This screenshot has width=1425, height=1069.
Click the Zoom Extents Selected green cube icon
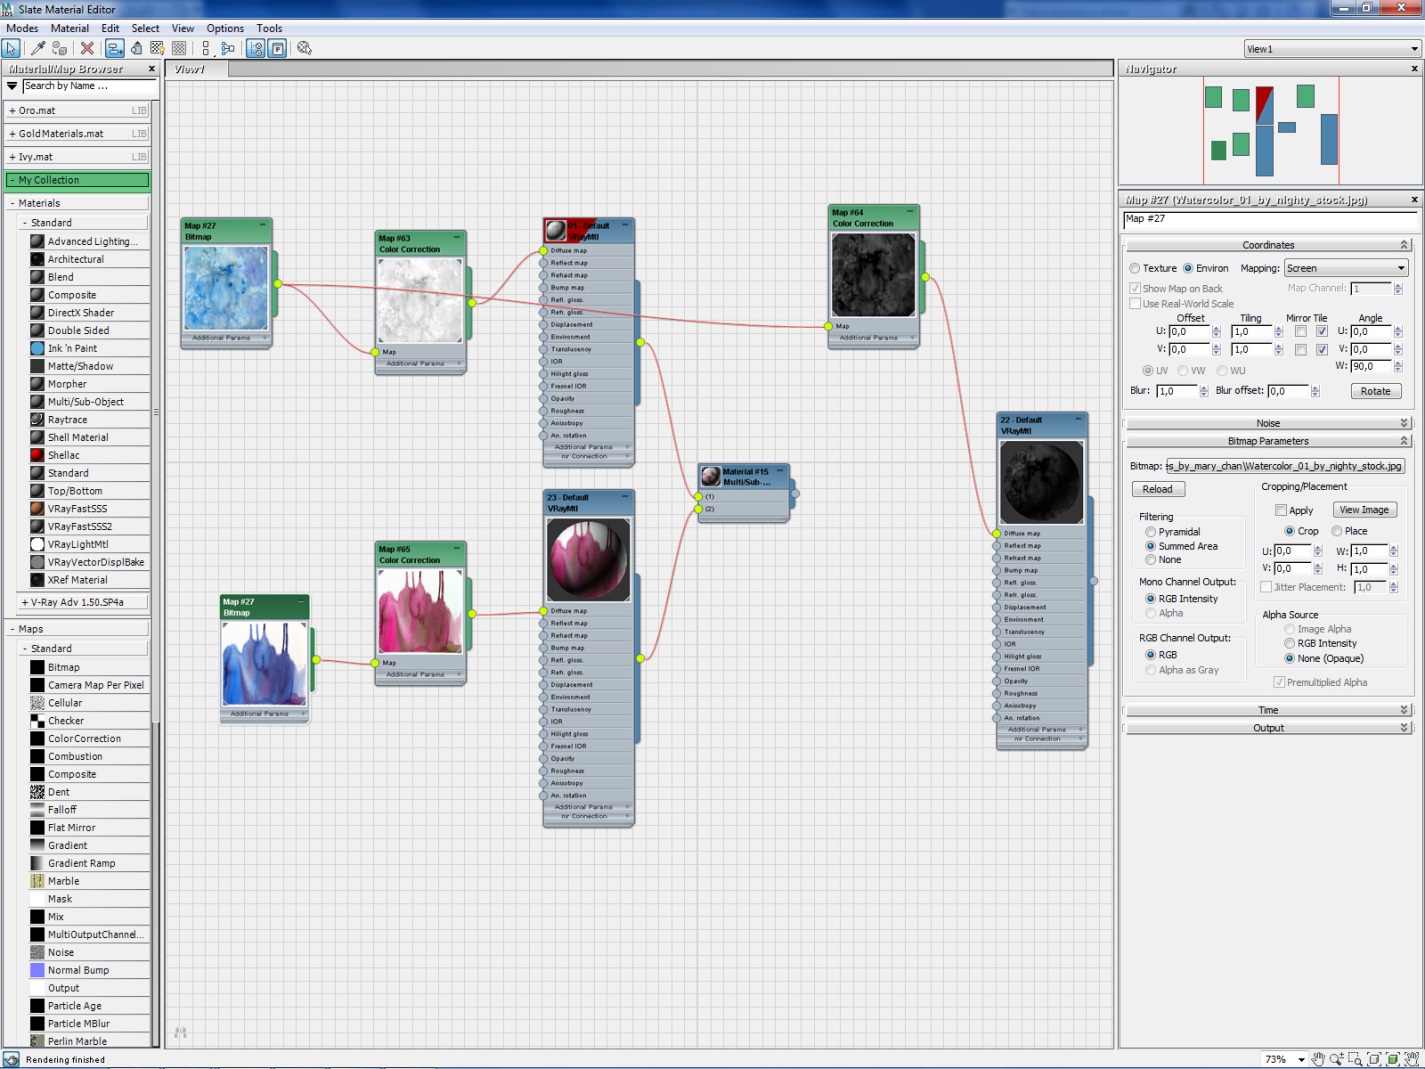(1393, 1059)
